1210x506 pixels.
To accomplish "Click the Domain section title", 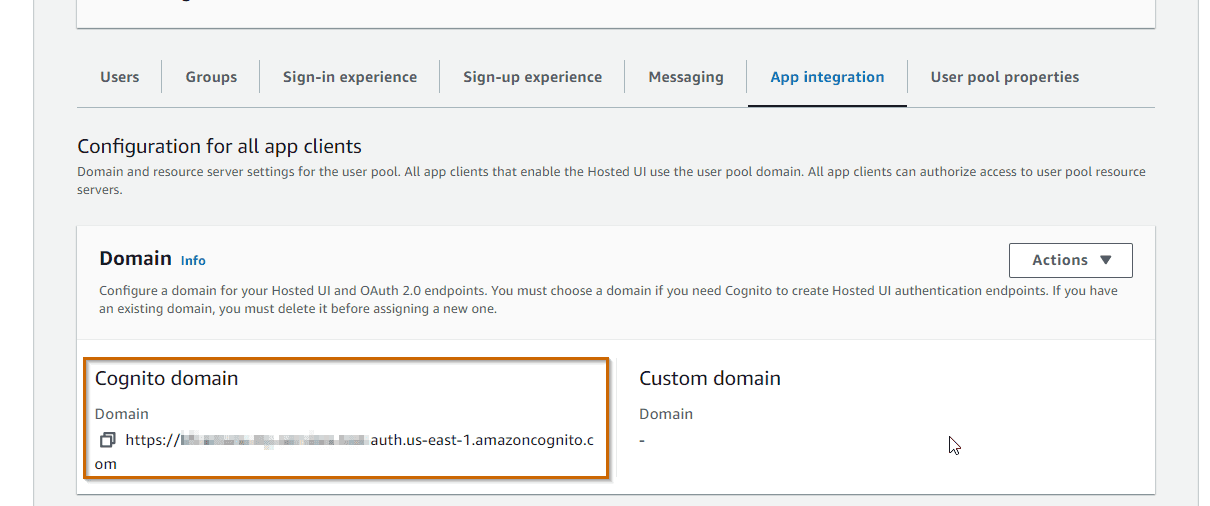I will pyautogui.click(x=135, y=259).
